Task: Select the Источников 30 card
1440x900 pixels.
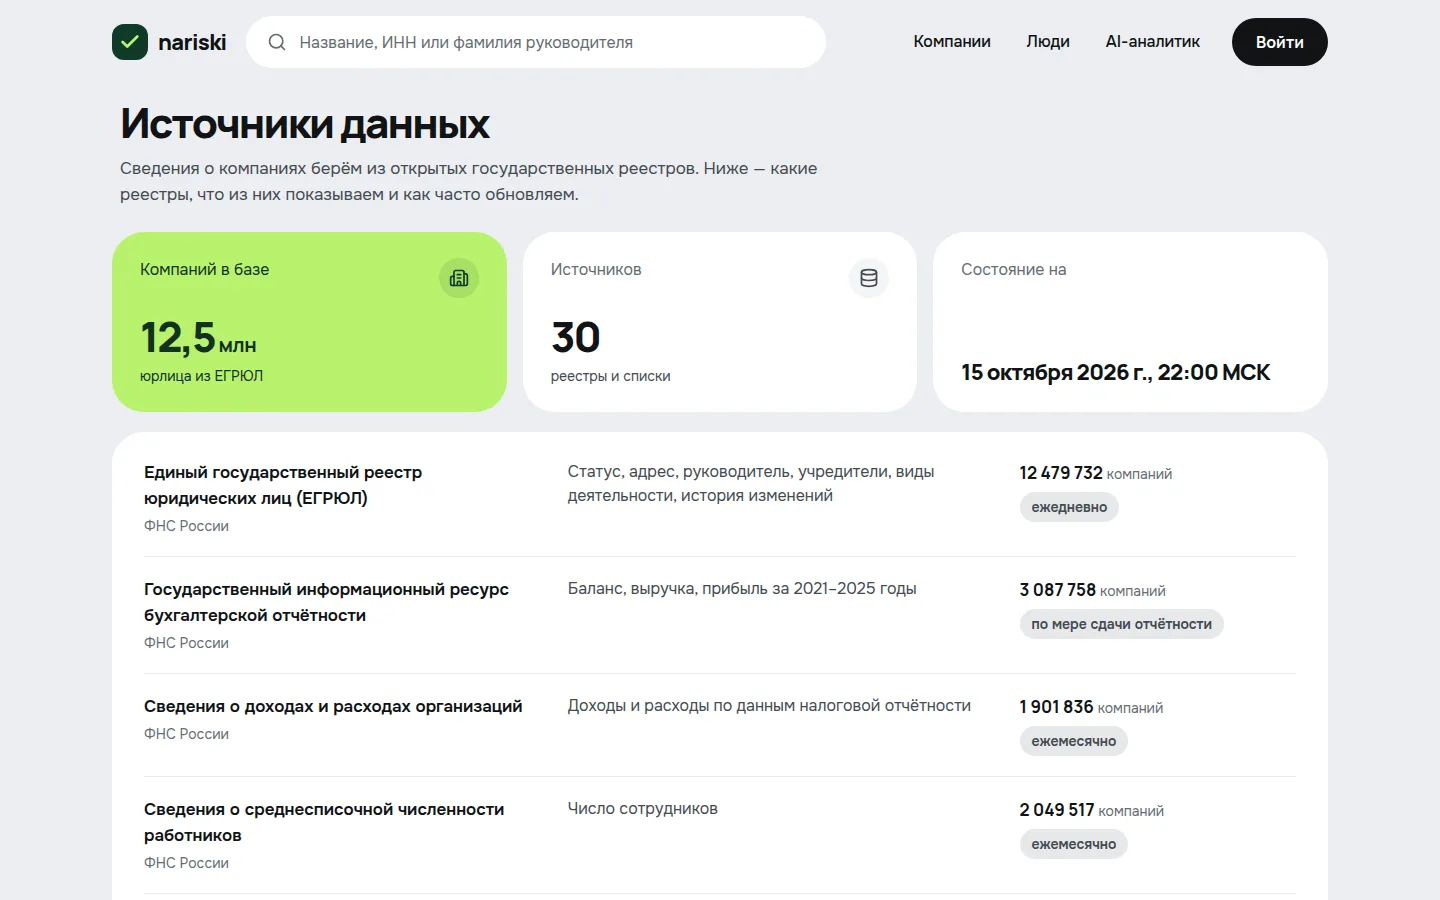Action: (x=720, y=322)
